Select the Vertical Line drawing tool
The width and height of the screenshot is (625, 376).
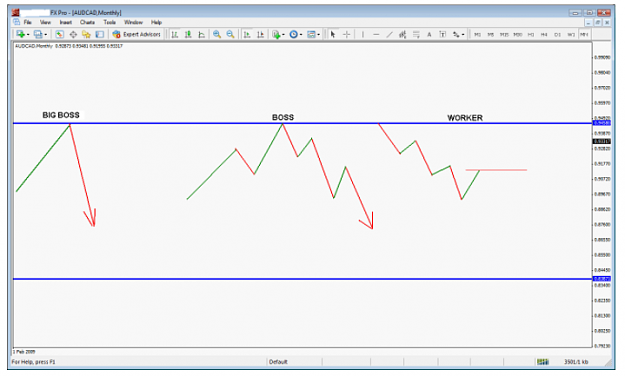click(x=363, y=34)
